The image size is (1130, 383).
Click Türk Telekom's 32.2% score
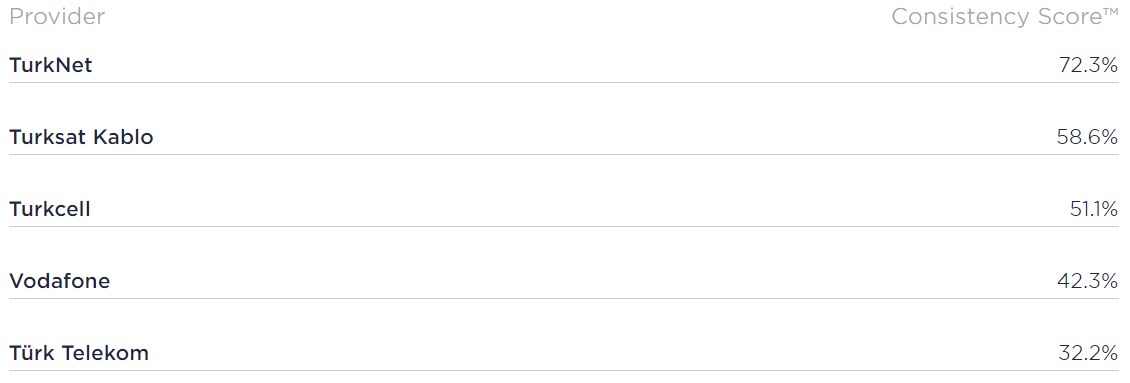coord(1088,354)
